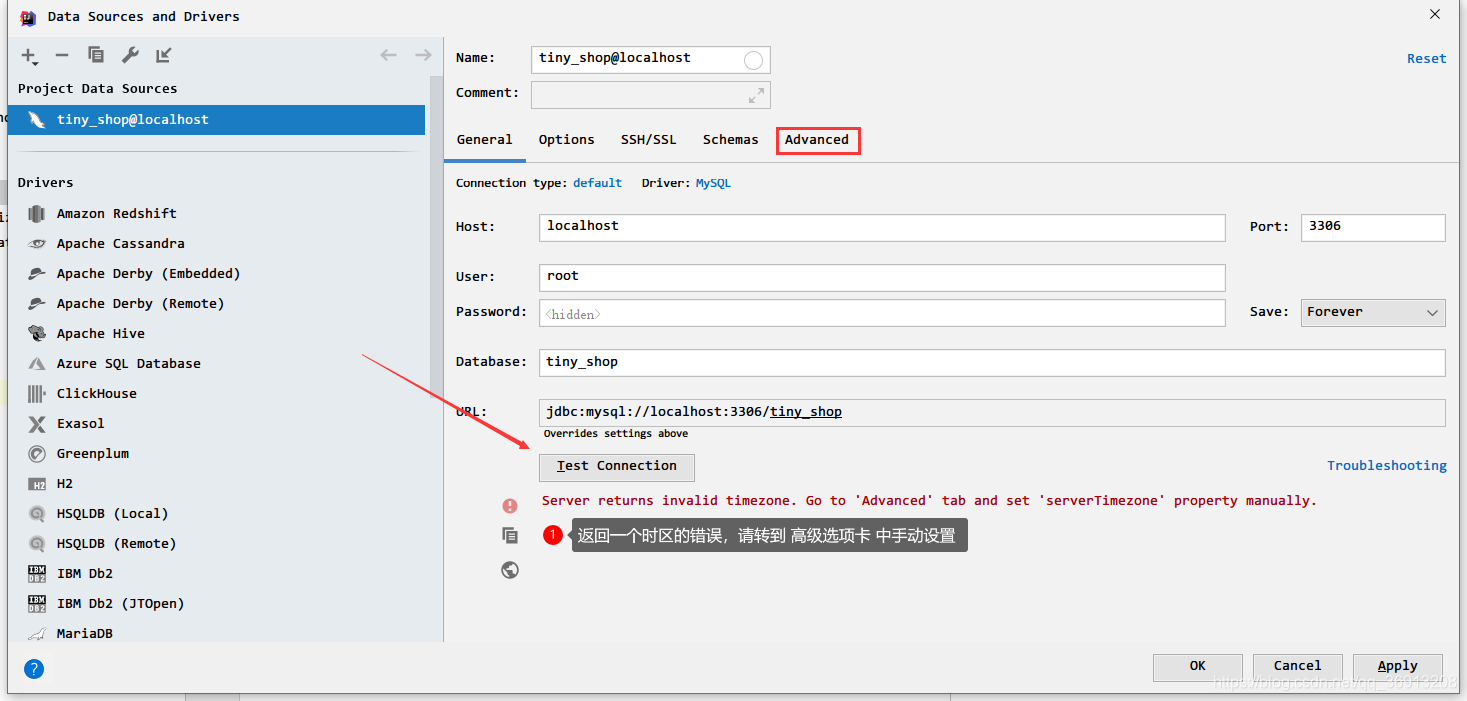
Task: Click the IBM Db2 (JTOpen) icon
Action: click(x=37, y=603)
